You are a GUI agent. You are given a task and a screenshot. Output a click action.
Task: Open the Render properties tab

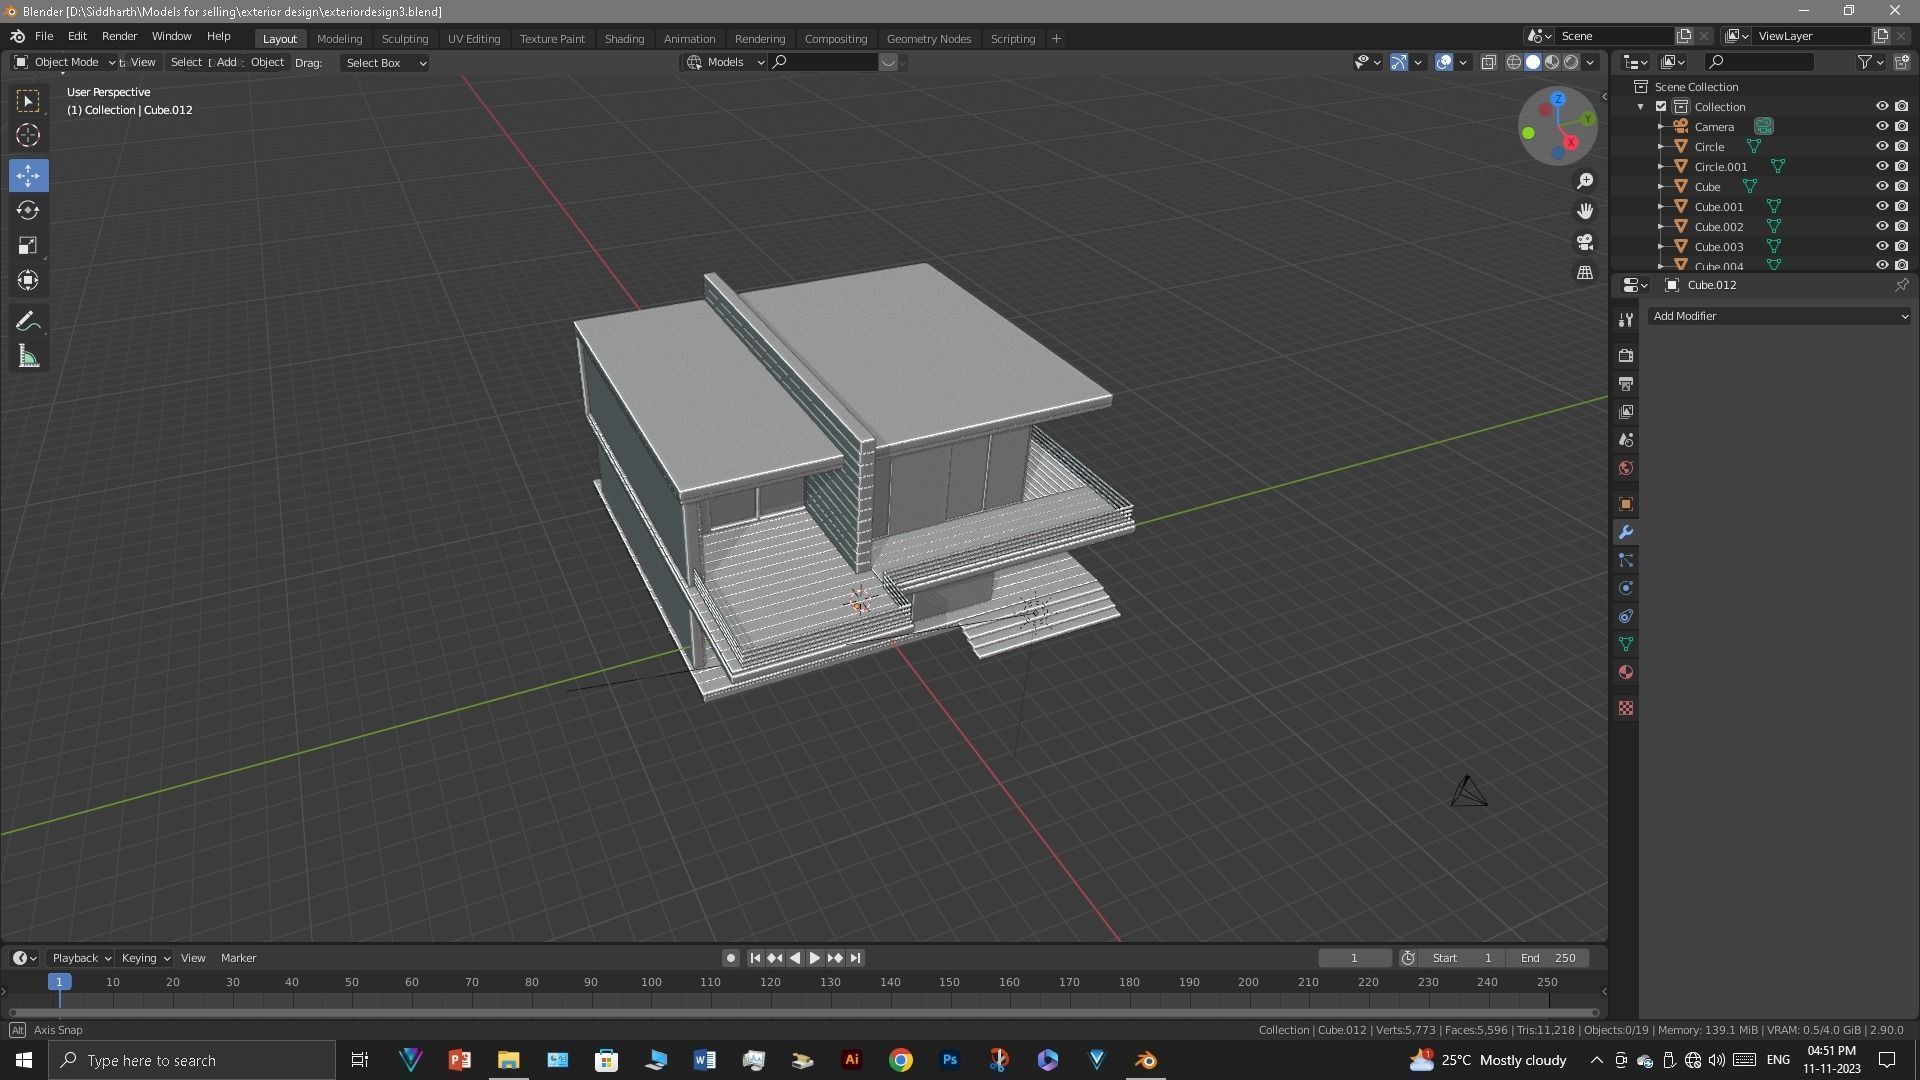1626,356
